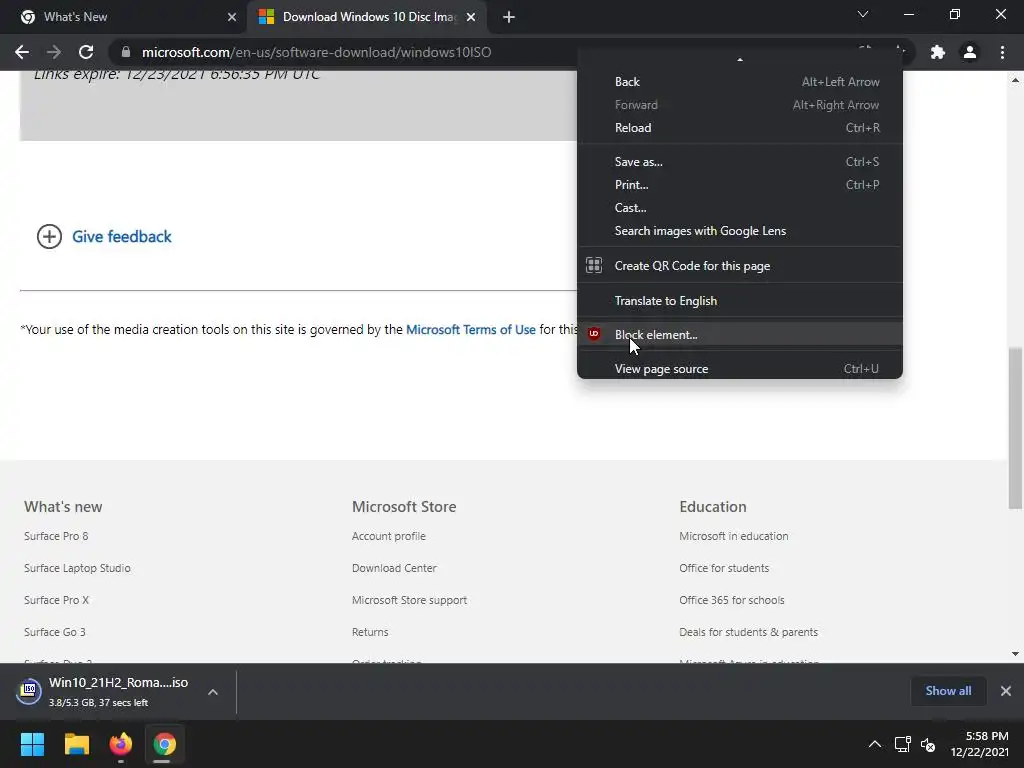Screen dimensions: 1024x768
Task: Choose Block element... menu entry
Action: coord(740,334)
